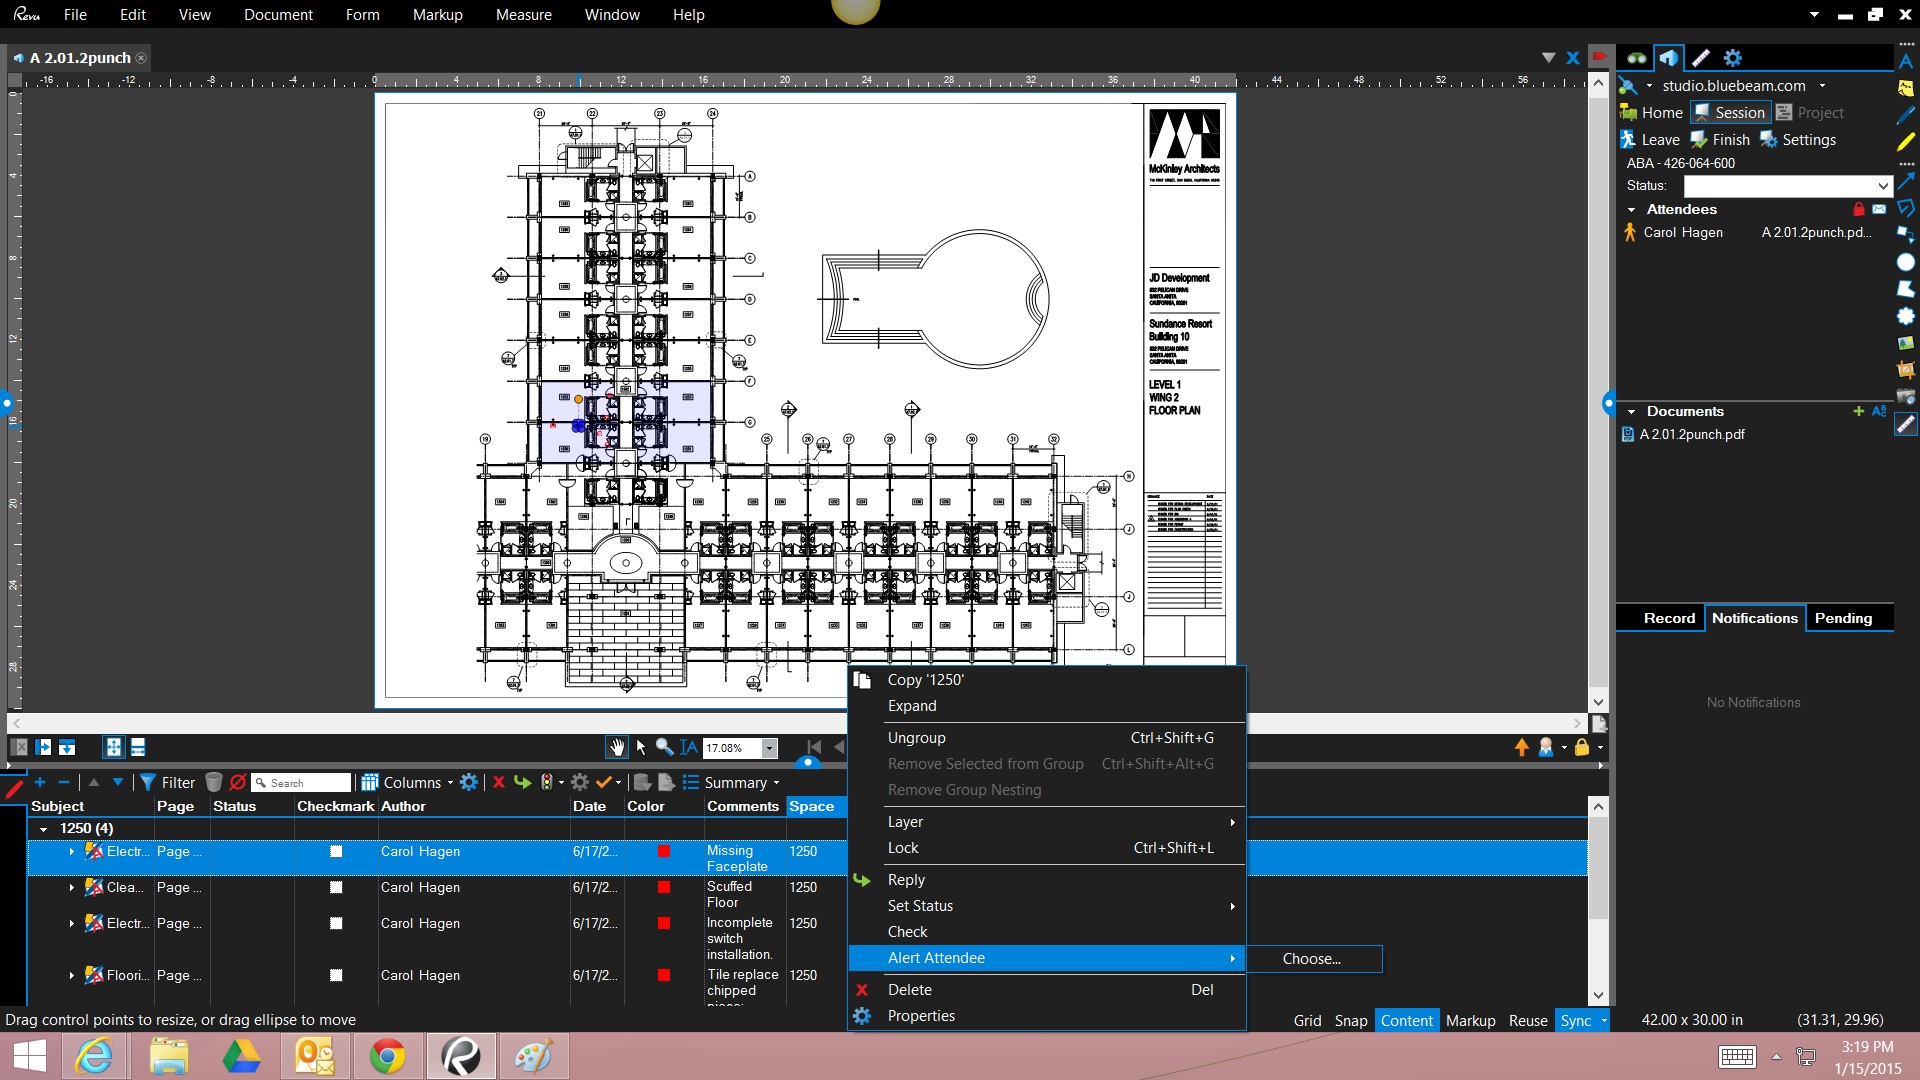Toggle the Pending tab in Studio panel
Screen dimensions: 1920x1080
click(x=1842, y=617)
